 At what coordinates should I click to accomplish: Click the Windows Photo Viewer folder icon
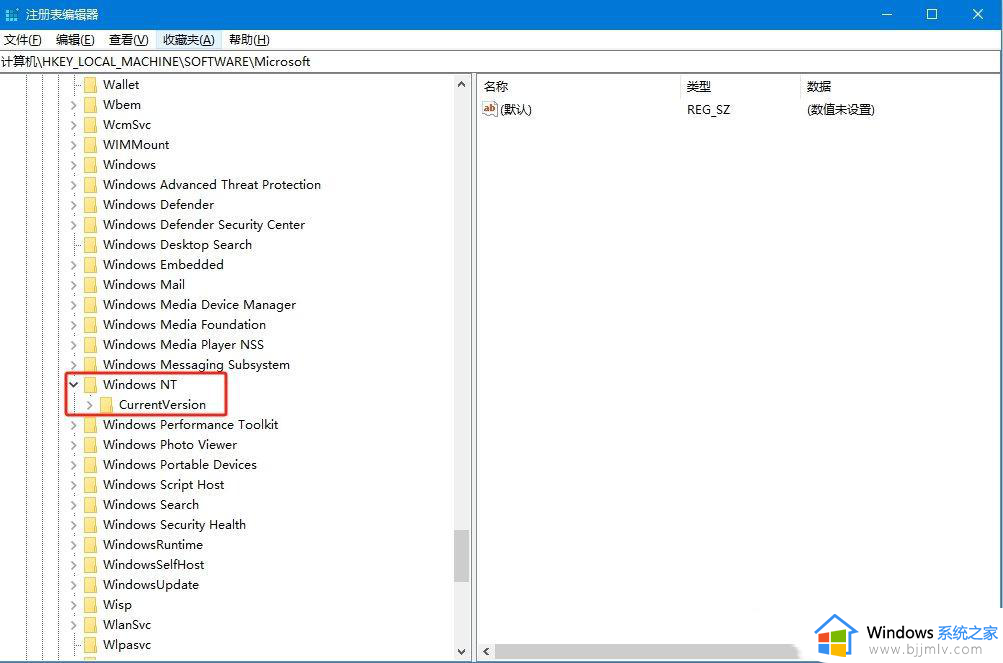coord(90,444)
